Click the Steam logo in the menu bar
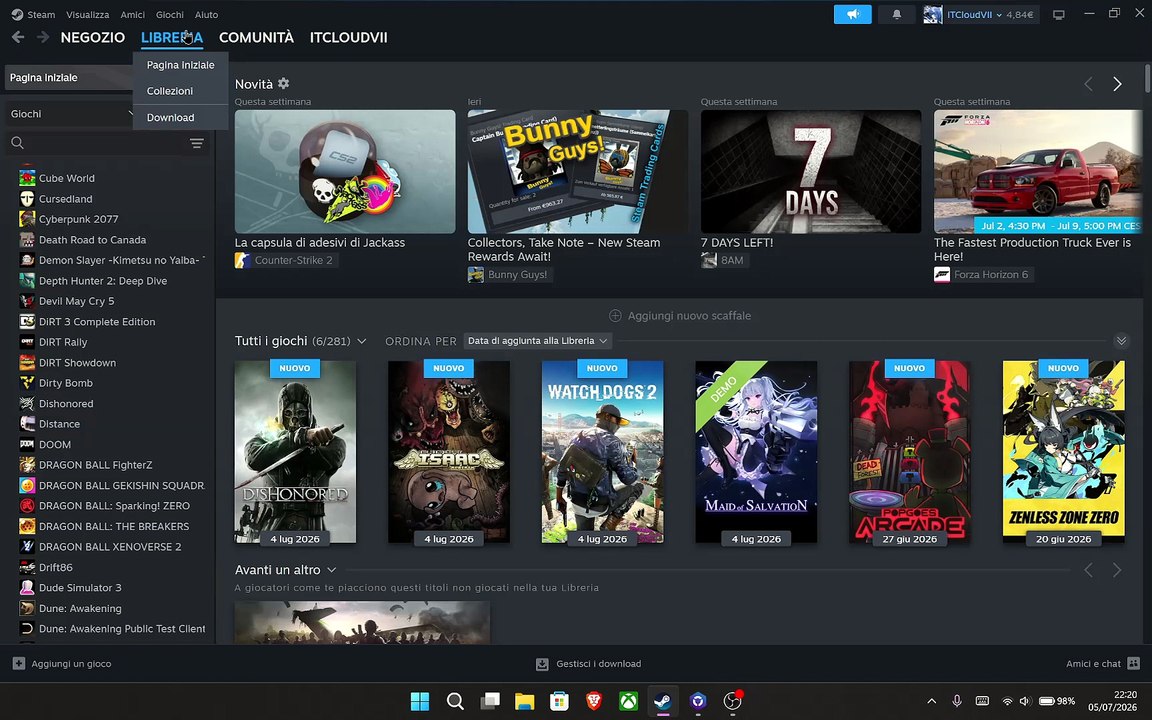The width and height of the screenshot is (1152, 720). 17,14
